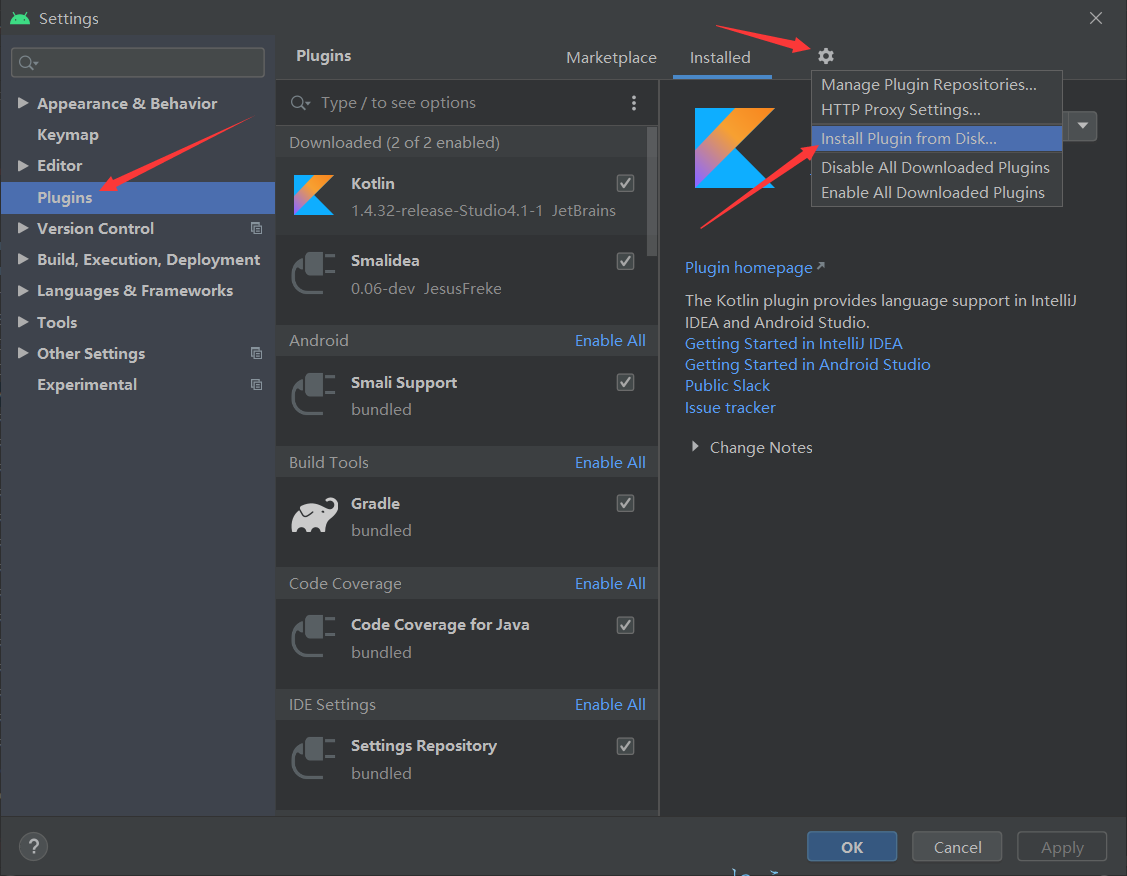The image size is (1127, 876).
Task: Open Getting Started in IntelliJ IDEA link
Action: click(794, 344)
